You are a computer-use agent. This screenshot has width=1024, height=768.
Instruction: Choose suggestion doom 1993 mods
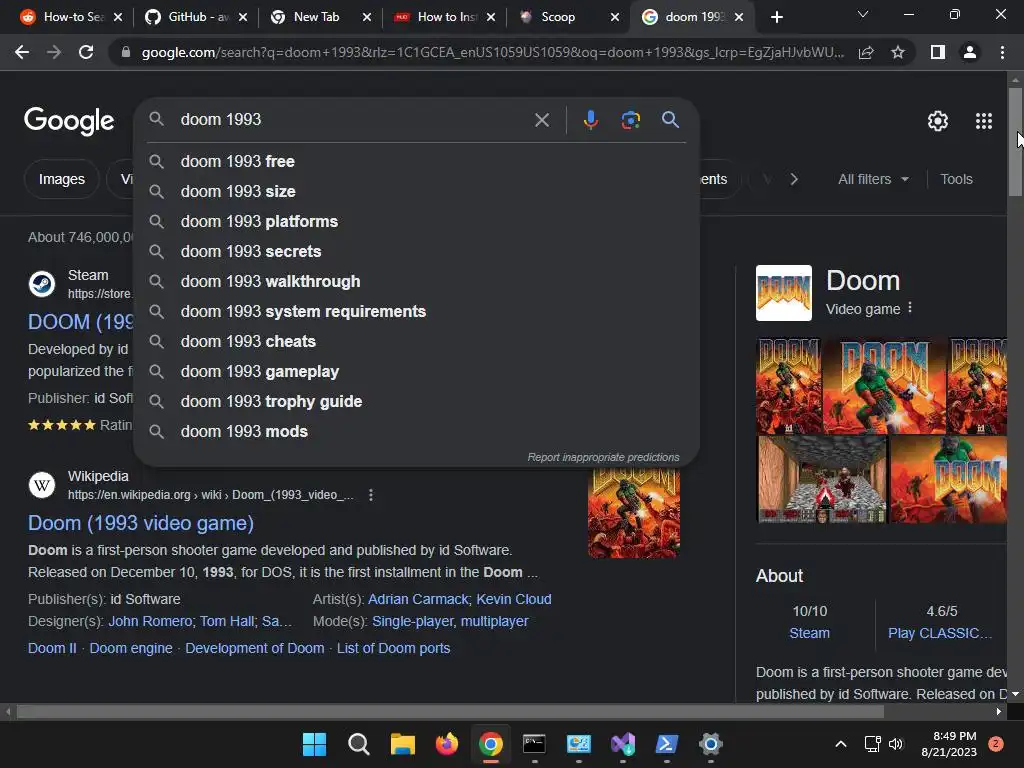(x=417, y=432)
